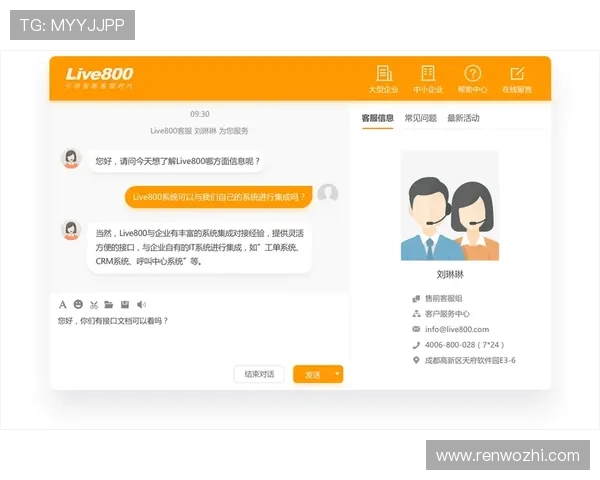Click the info@live800.com email link
The width and height of the screenshot is (600, 480).
[456, 329]
